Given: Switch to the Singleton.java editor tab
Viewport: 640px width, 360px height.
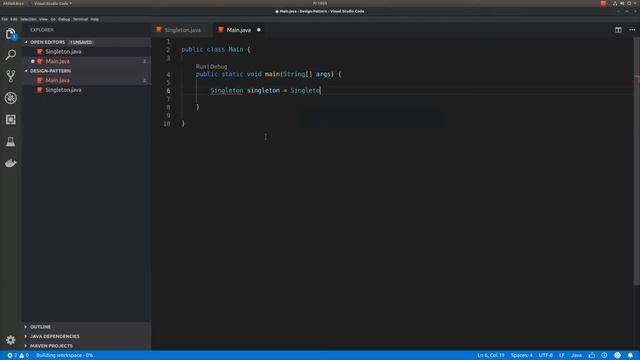Looking at the screenshot, I should pyautogui.click(x=182, y=30).
